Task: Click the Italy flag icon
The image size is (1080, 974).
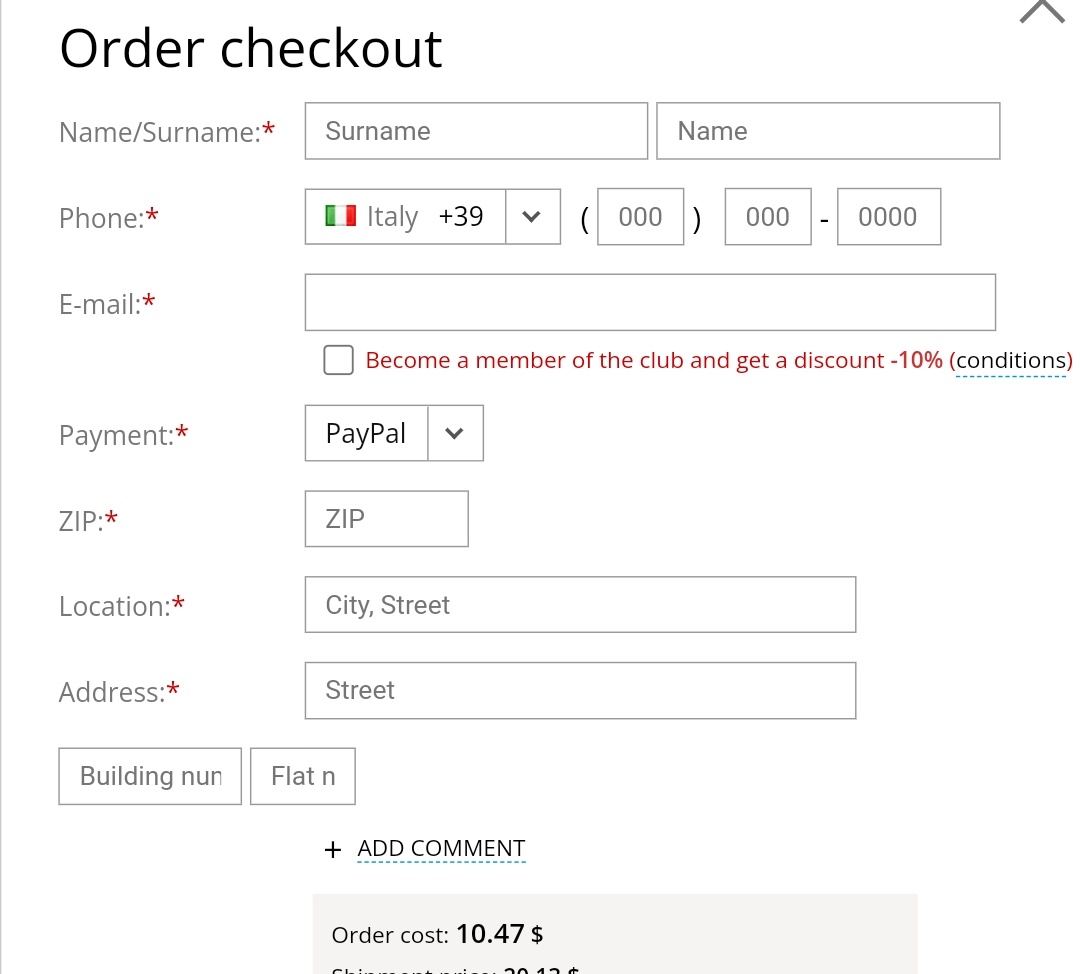Action: (x=340, y=216)
